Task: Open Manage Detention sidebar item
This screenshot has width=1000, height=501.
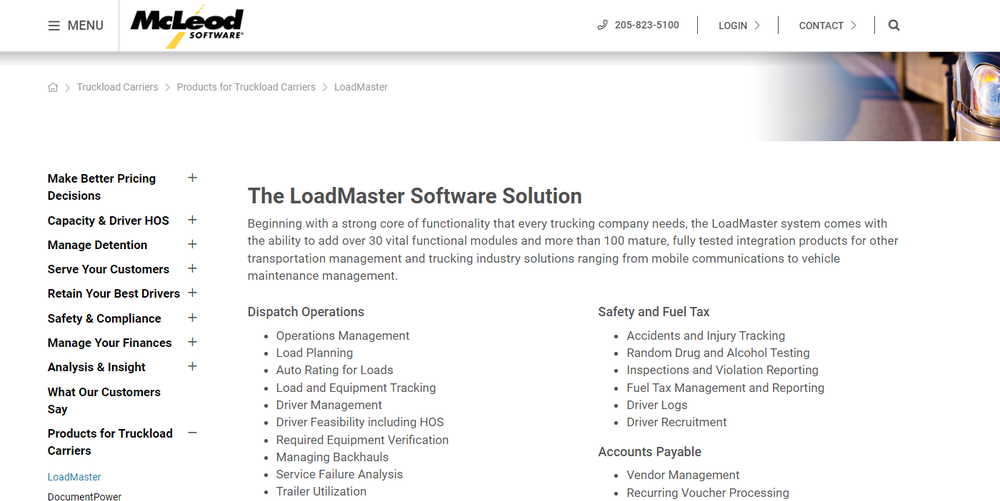Action: click(x=97, y=245)
